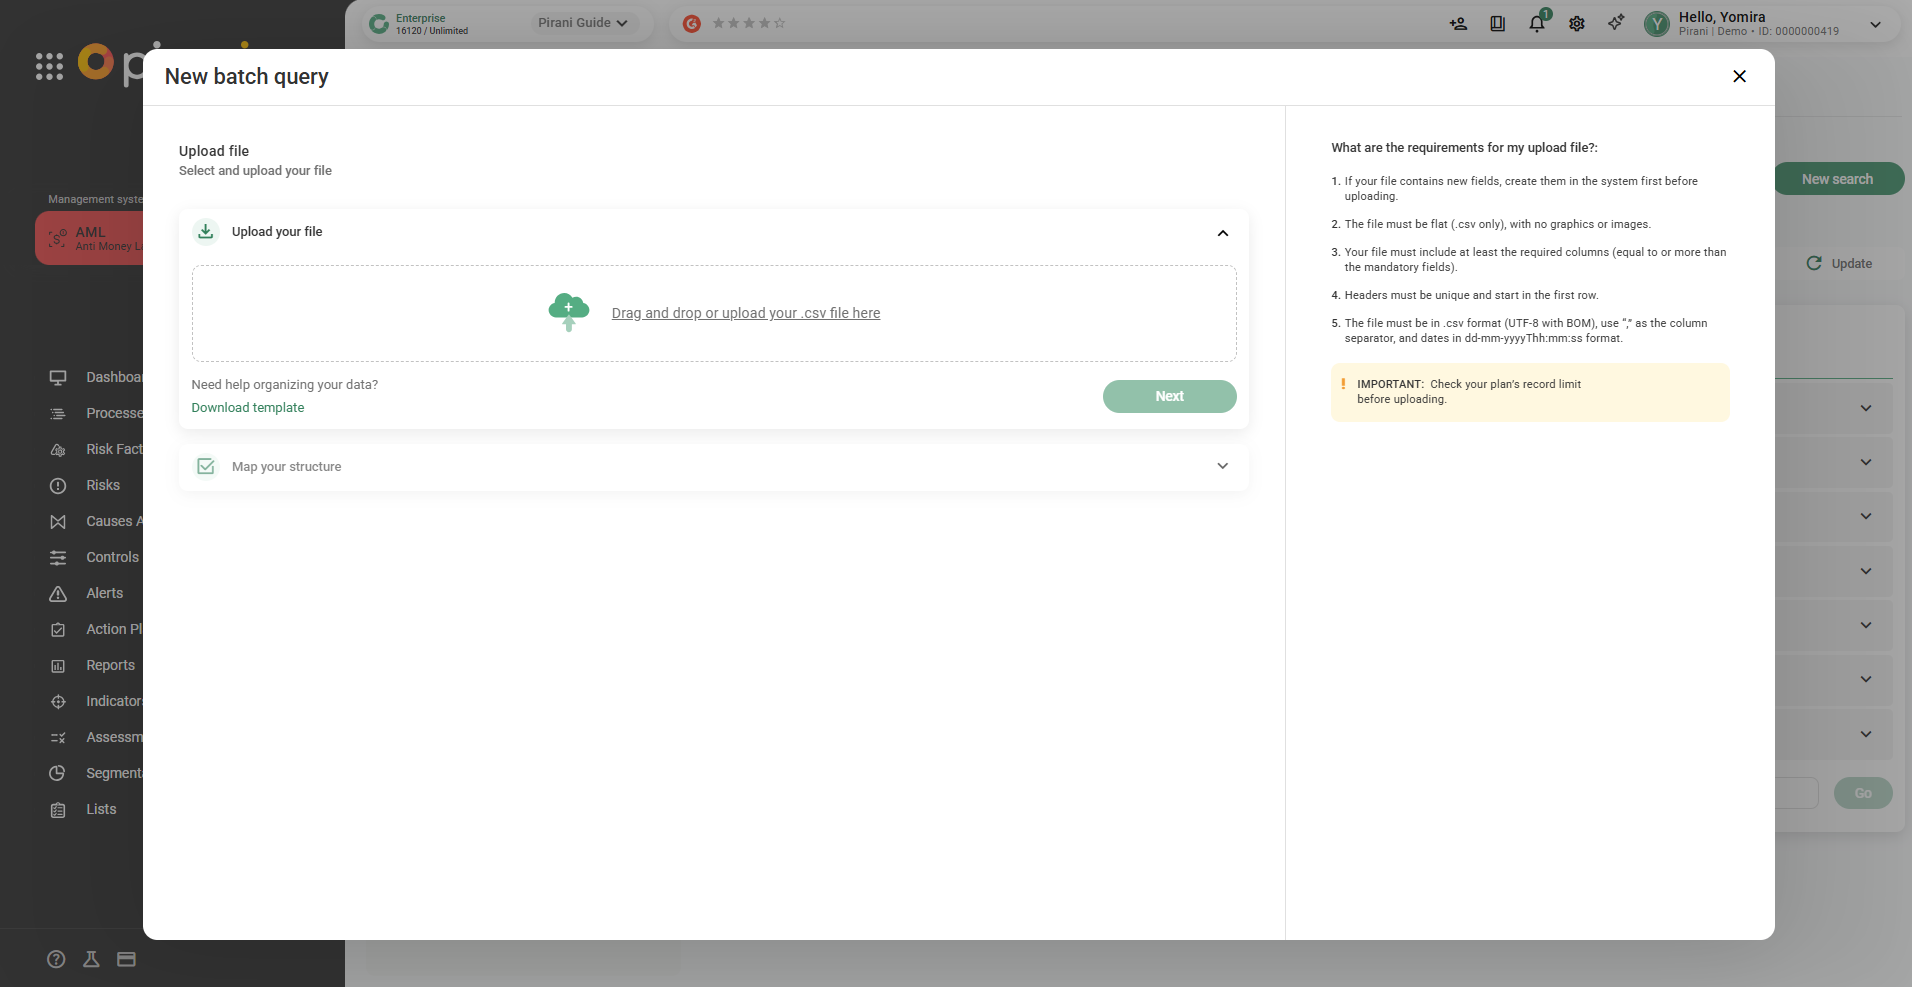This screenshot has height=987, width=1912.
Task: Click the cloud upload icon
Action: 568,312
